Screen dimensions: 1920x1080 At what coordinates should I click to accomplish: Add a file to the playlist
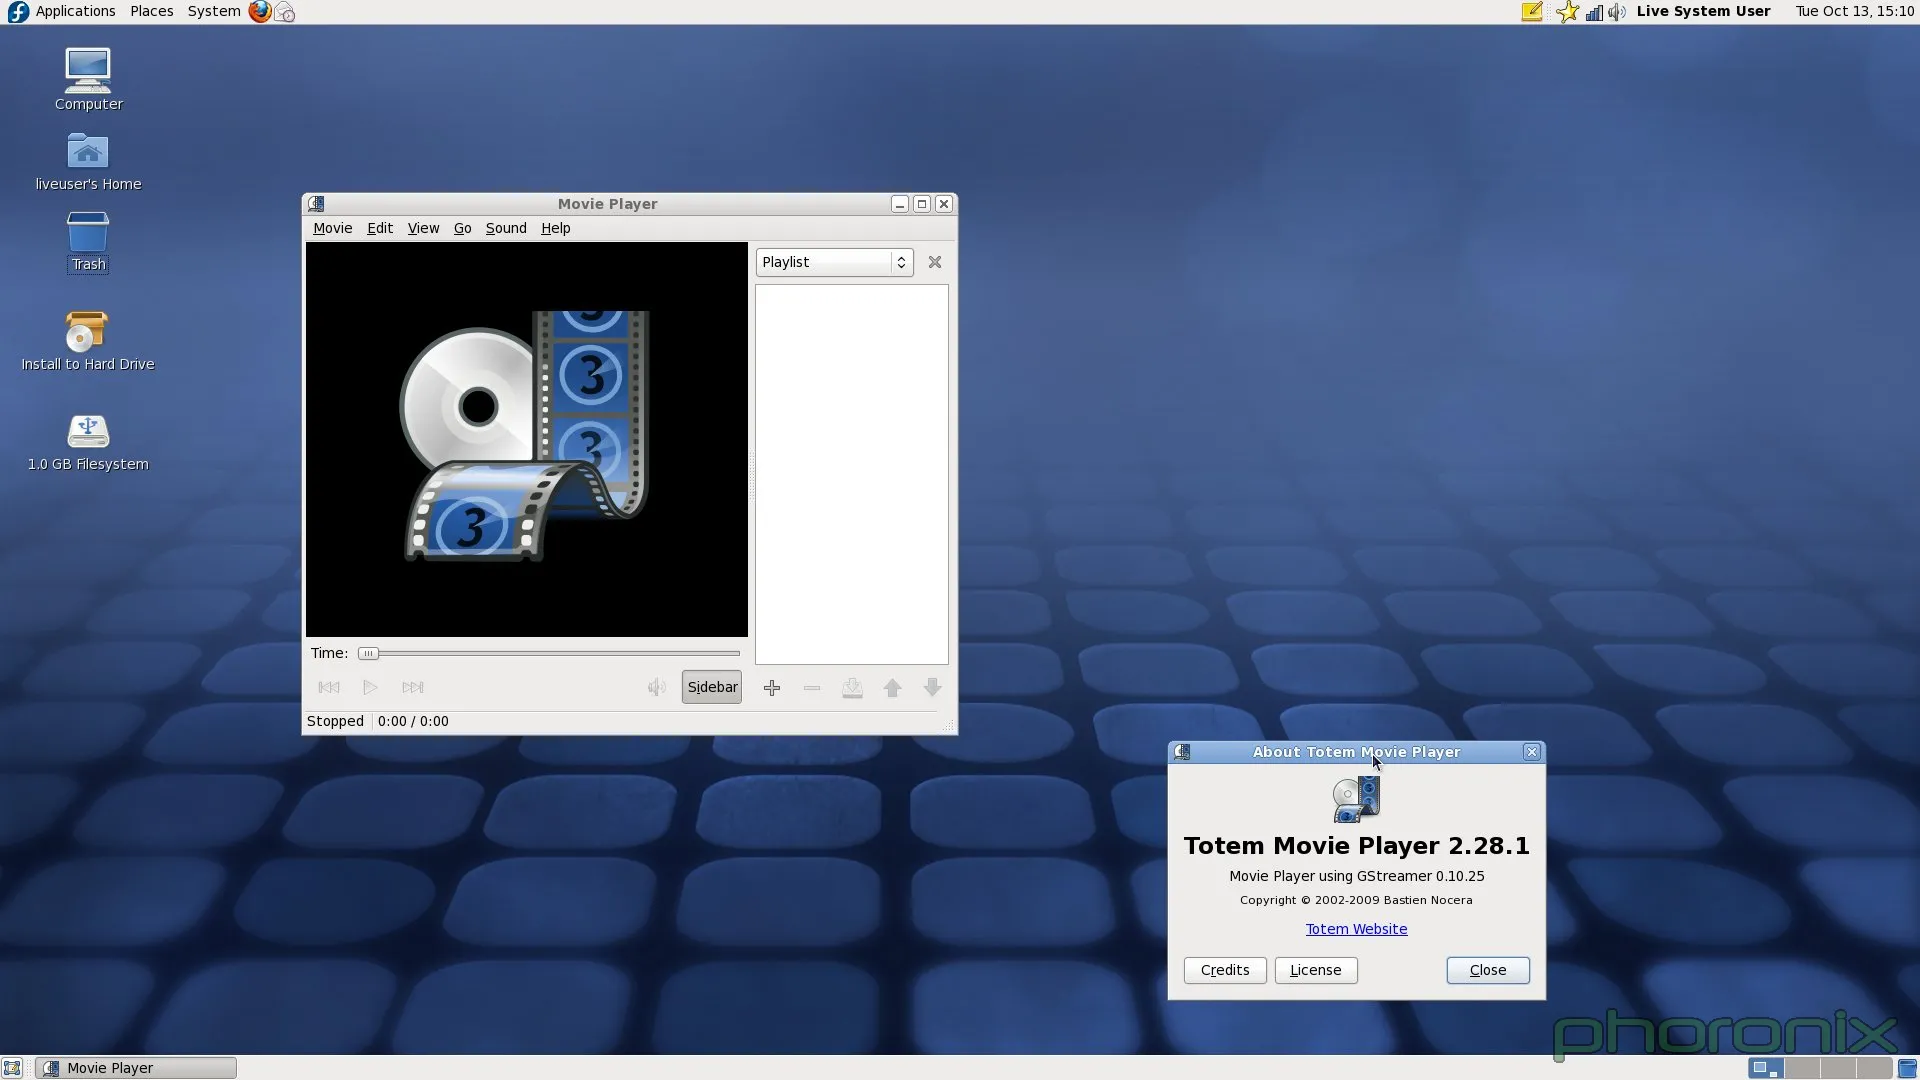coord(772,688)
